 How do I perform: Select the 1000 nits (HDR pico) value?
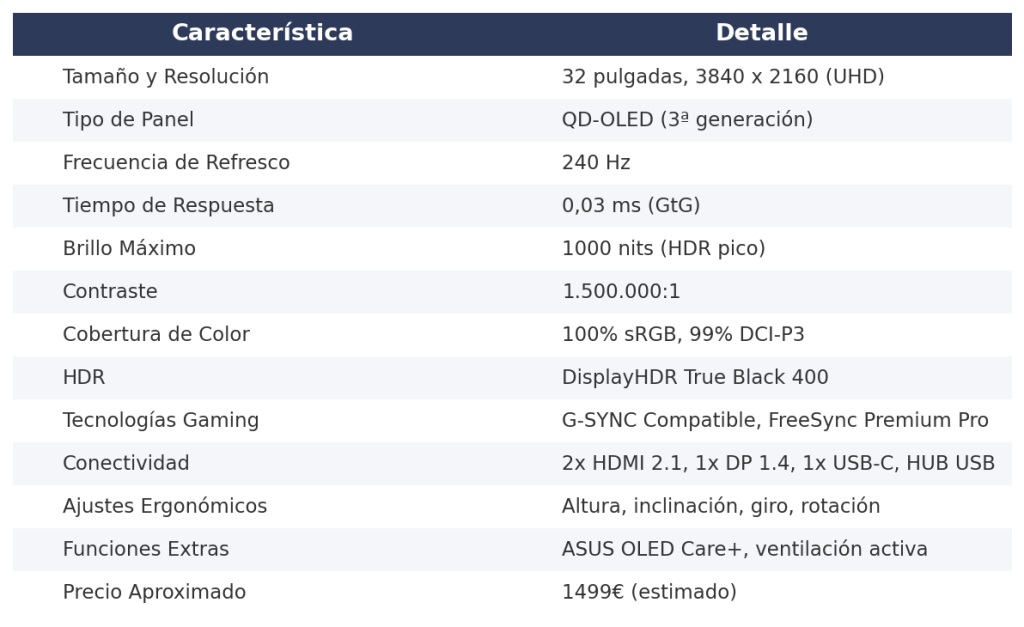pyautogui.click(x=664, y=248)
